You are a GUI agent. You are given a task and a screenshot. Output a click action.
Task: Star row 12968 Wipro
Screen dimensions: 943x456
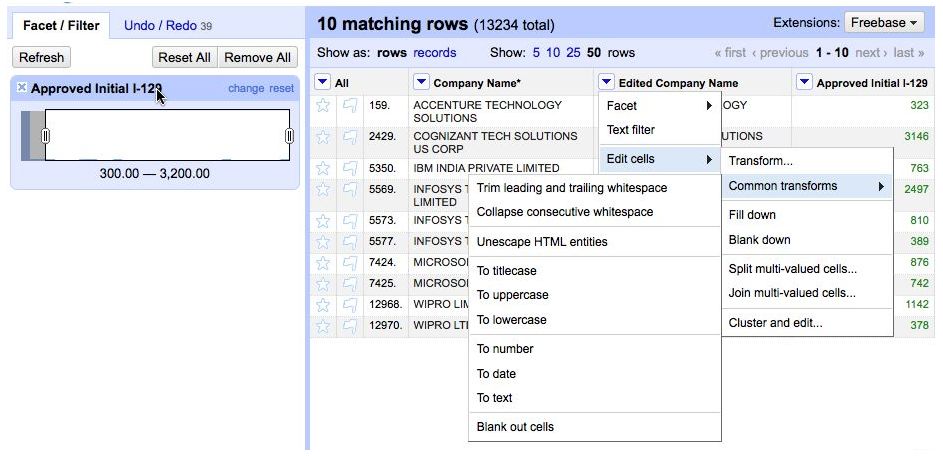coord(323,304)
